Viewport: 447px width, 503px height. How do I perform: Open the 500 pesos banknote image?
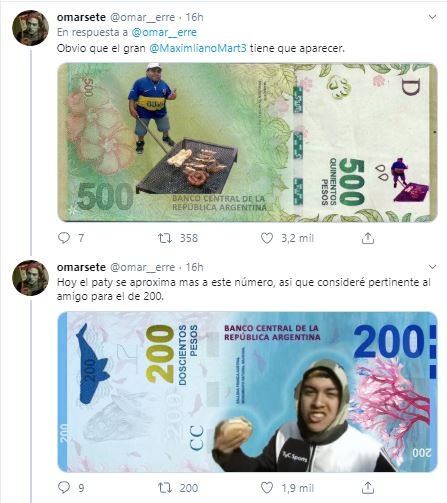point(247,142)
